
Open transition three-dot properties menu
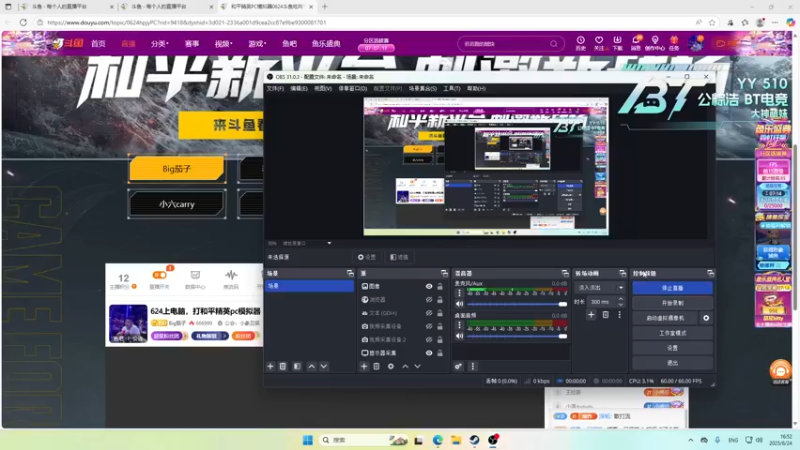(x=619, y=315)
